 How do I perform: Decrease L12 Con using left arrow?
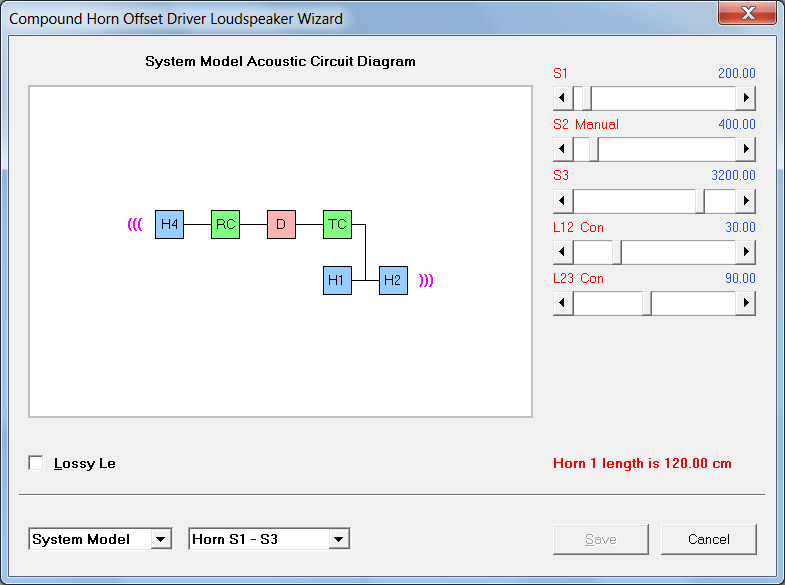[x=563, y=252]
